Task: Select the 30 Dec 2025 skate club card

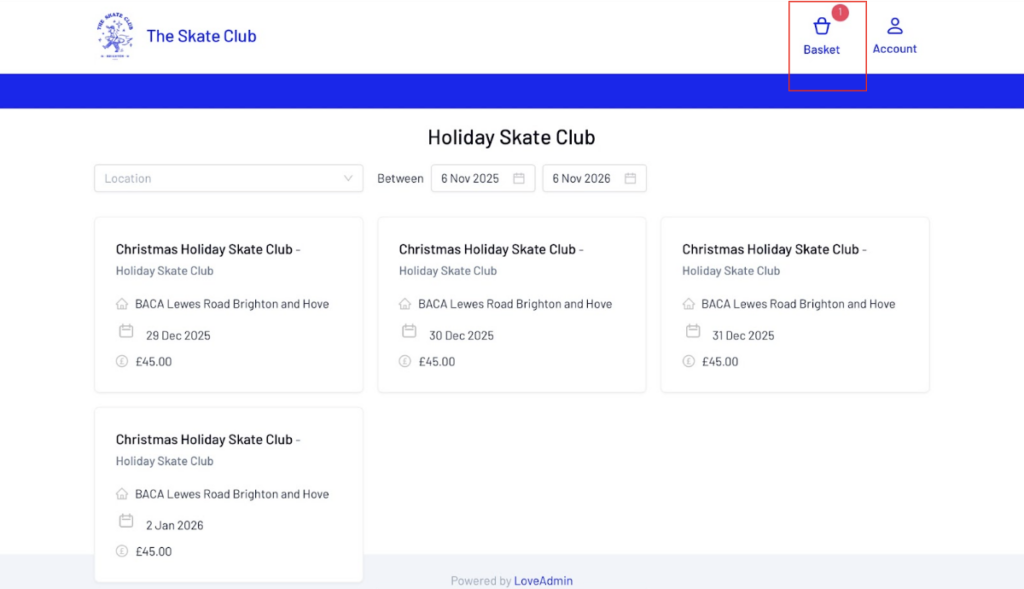Action: (511, 304)
